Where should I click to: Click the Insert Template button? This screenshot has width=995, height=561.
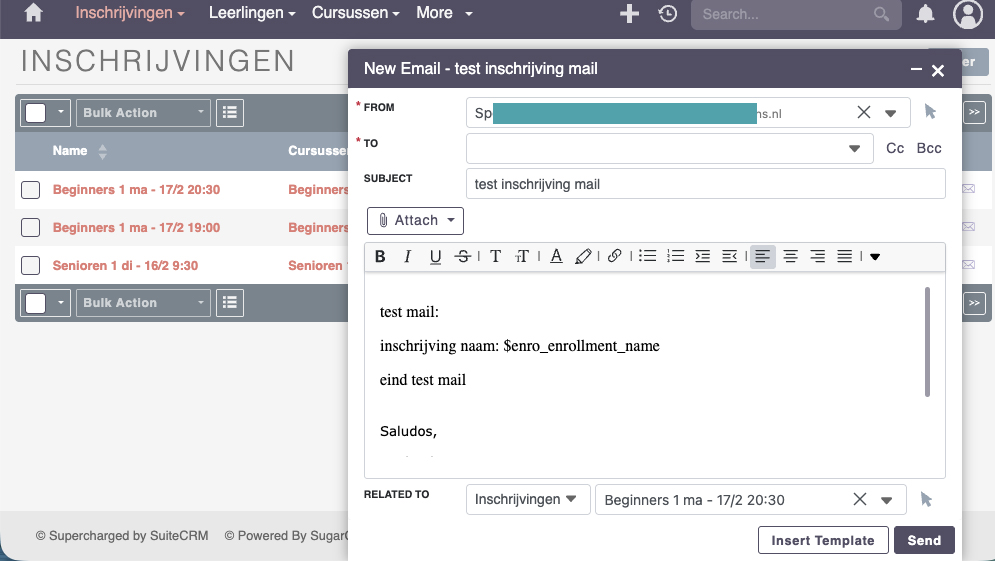click(x=823, y=540)
